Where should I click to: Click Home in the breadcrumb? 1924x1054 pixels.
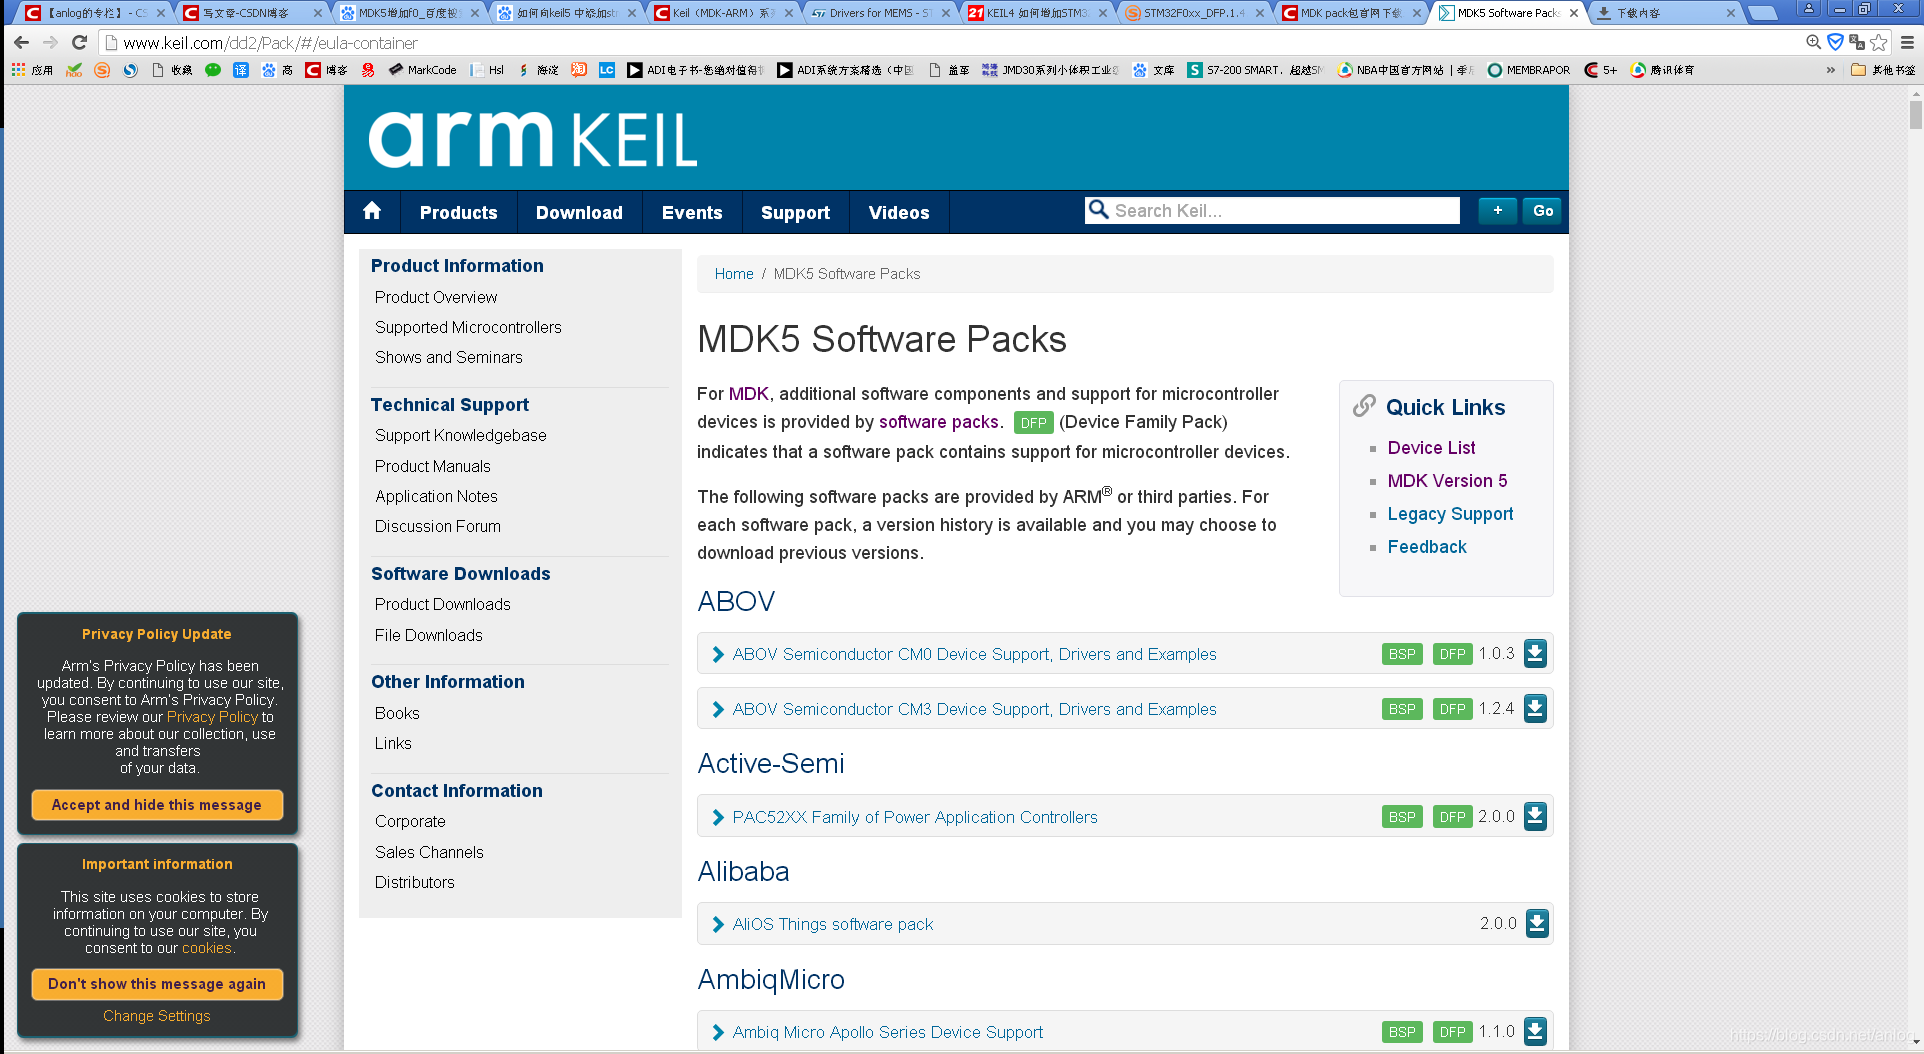pos(734,274)
